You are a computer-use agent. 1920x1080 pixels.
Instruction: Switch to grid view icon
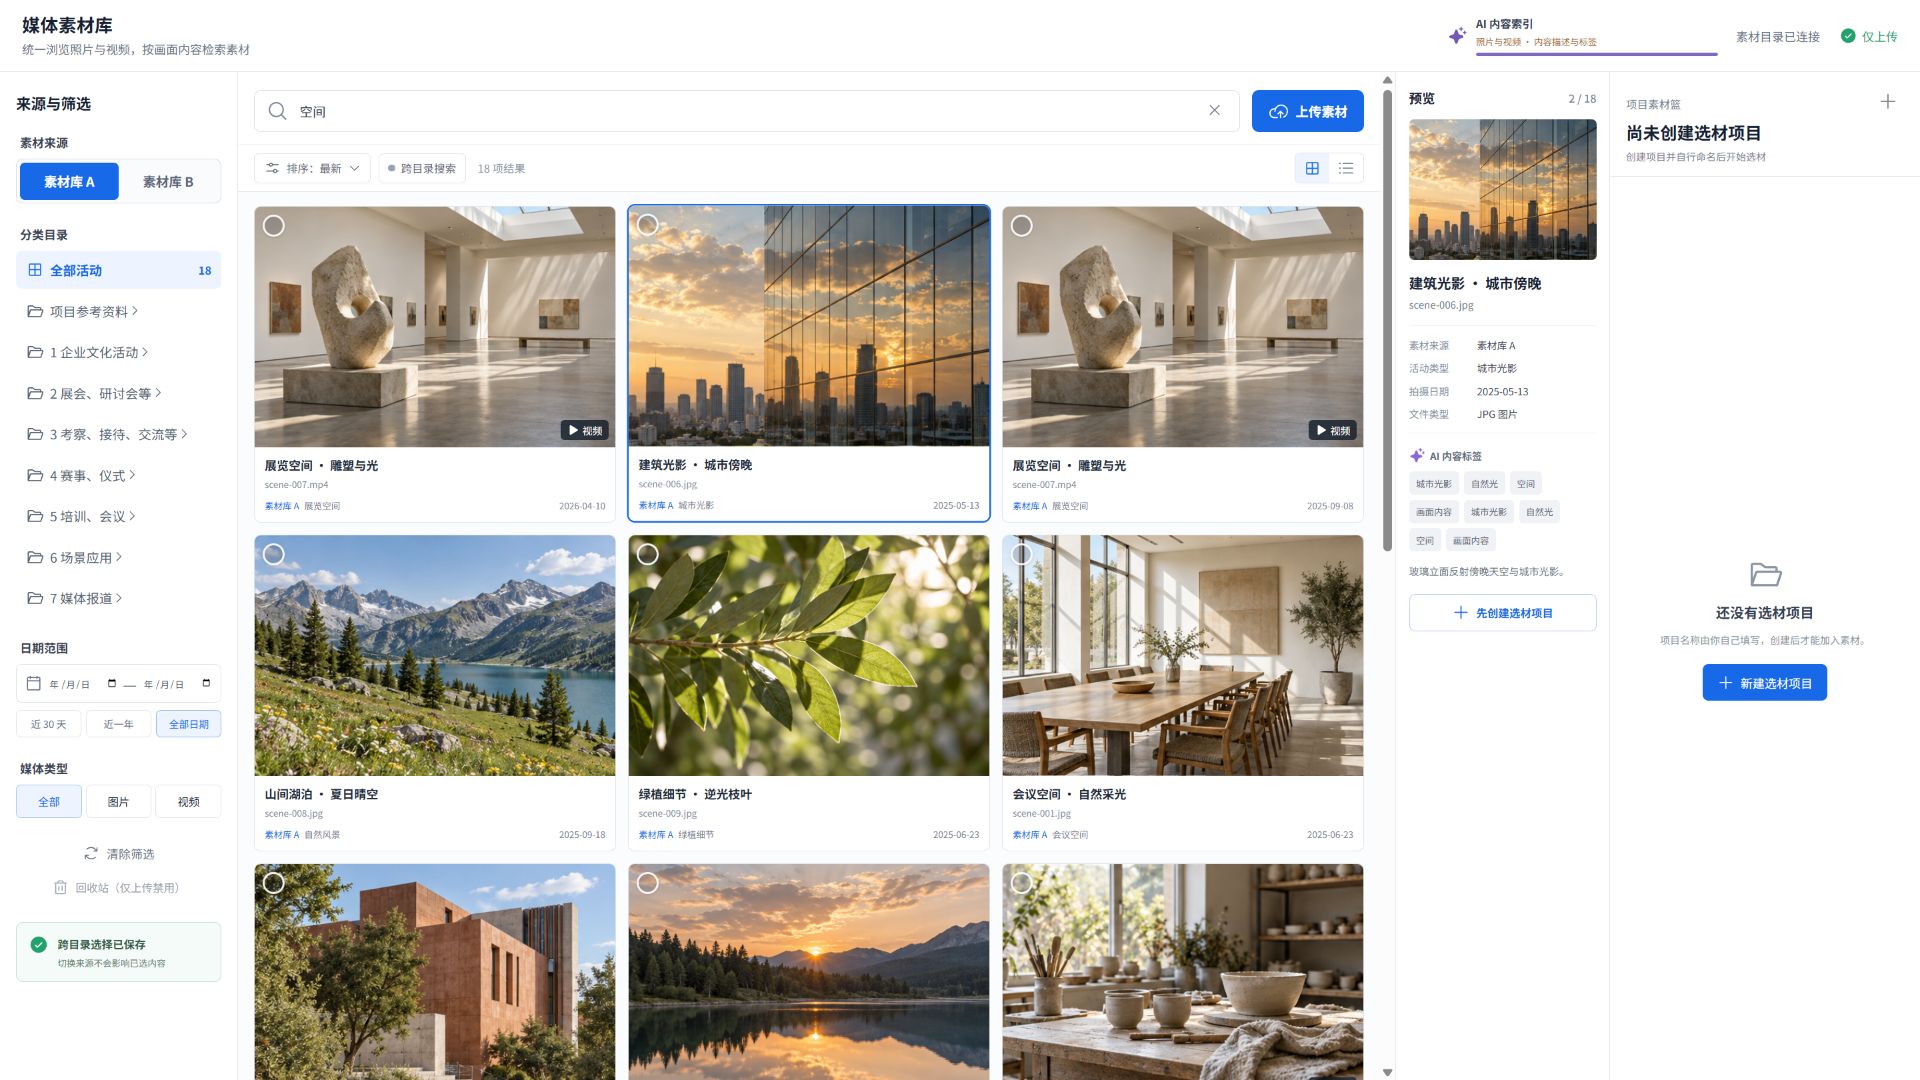coord(1312,168)
